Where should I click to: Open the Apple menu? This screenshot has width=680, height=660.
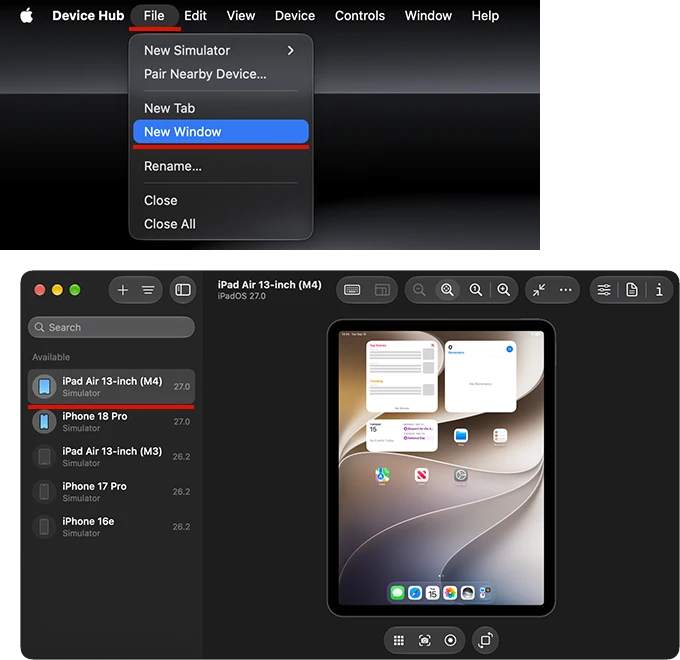[26, 16]
